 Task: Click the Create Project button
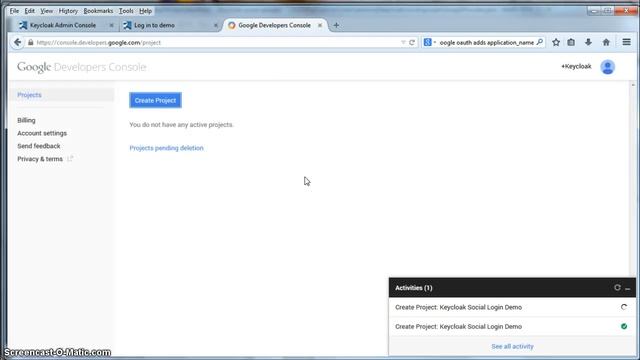pos(155,100)
